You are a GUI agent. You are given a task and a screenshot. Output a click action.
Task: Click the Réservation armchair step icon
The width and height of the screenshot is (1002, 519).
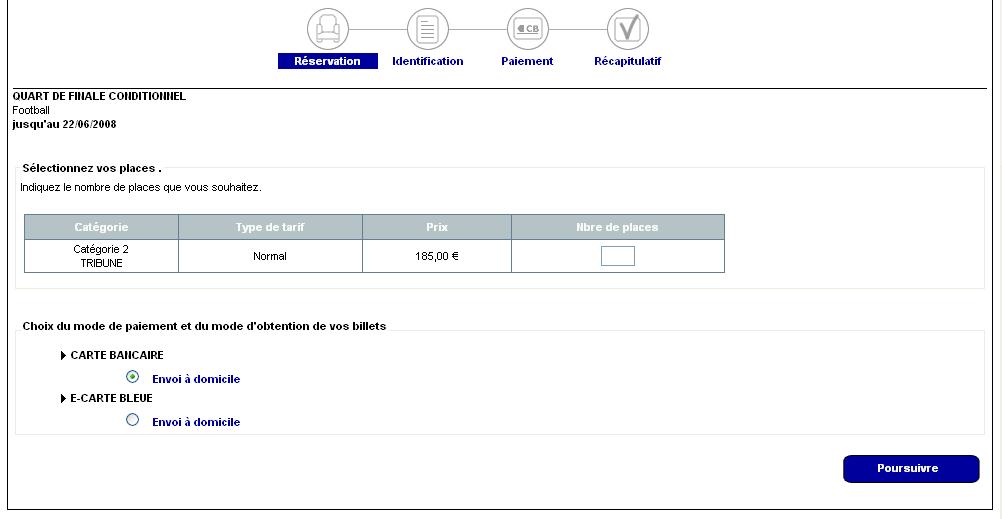pyautogui.click(x=328, y=29)
